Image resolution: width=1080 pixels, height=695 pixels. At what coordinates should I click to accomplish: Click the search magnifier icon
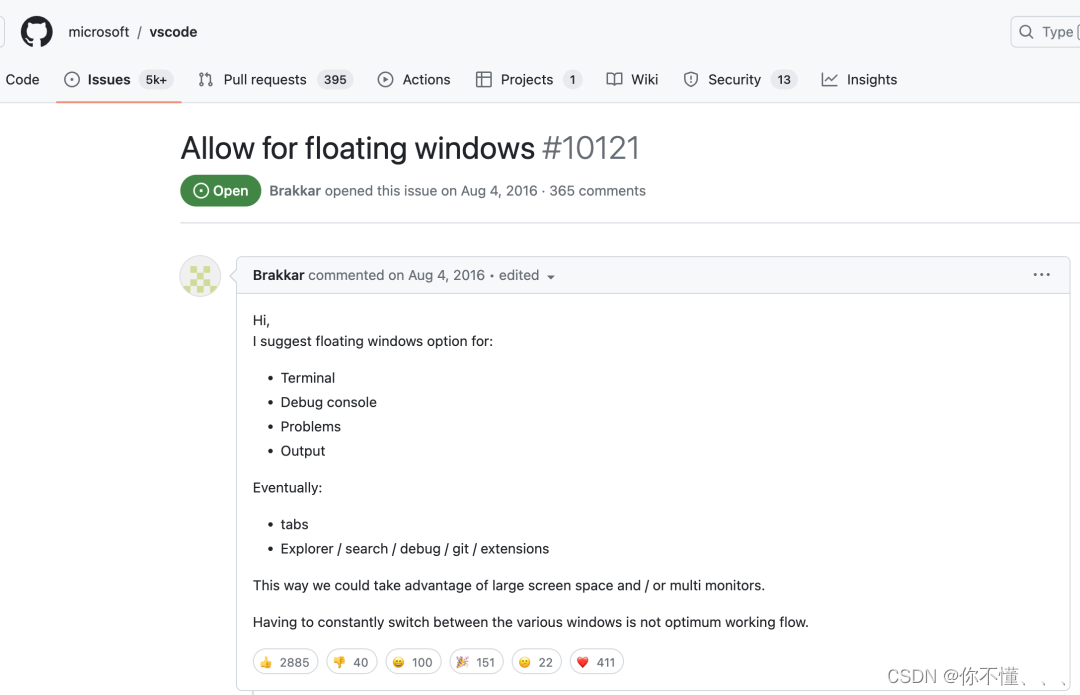(1026, 32)
